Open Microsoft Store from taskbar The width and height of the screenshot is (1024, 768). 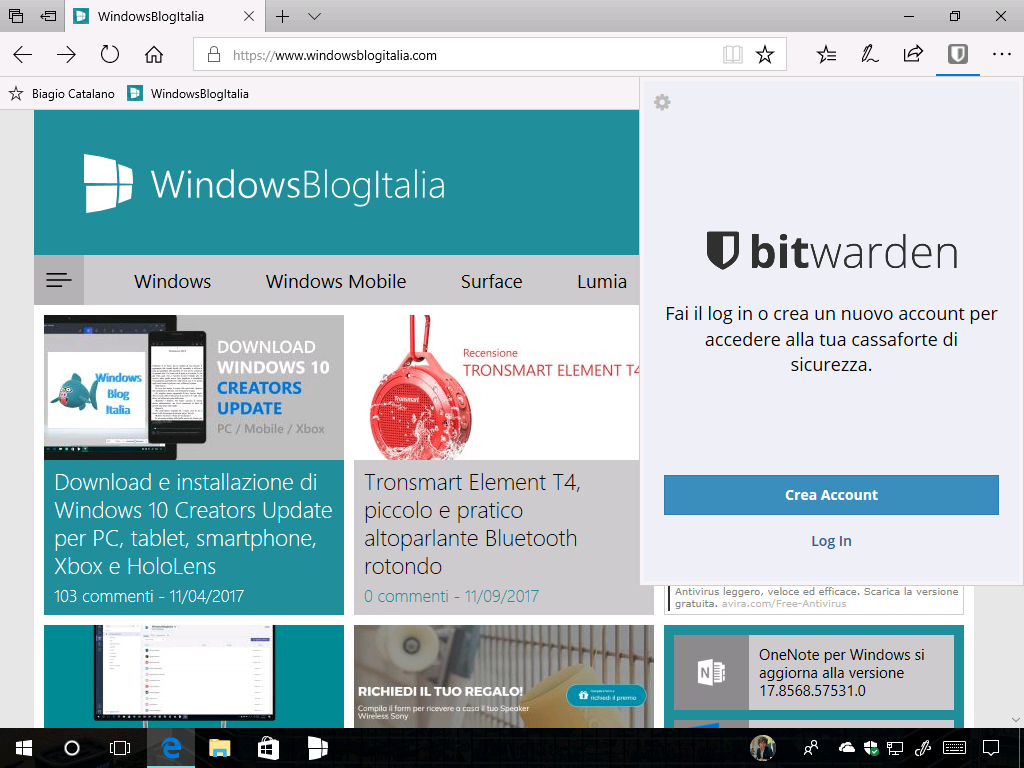268,748
